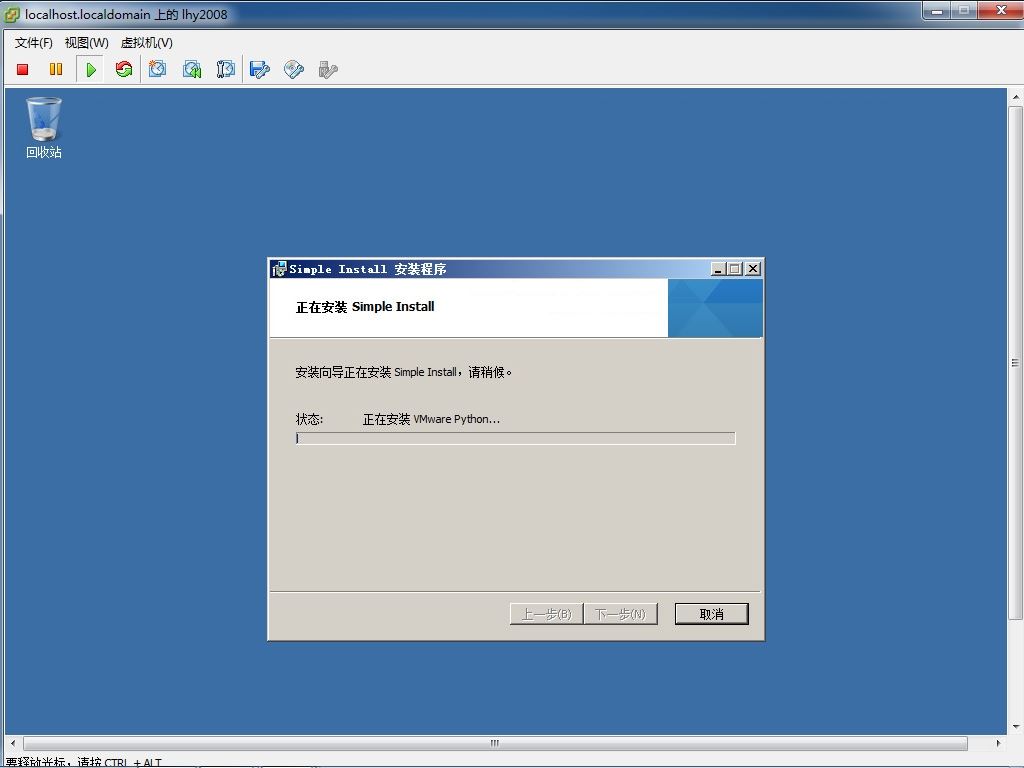Click the 上一步(B) back button
Image resolution: width=1024 pixels, height=768 pixels.
tap(546, 614)
